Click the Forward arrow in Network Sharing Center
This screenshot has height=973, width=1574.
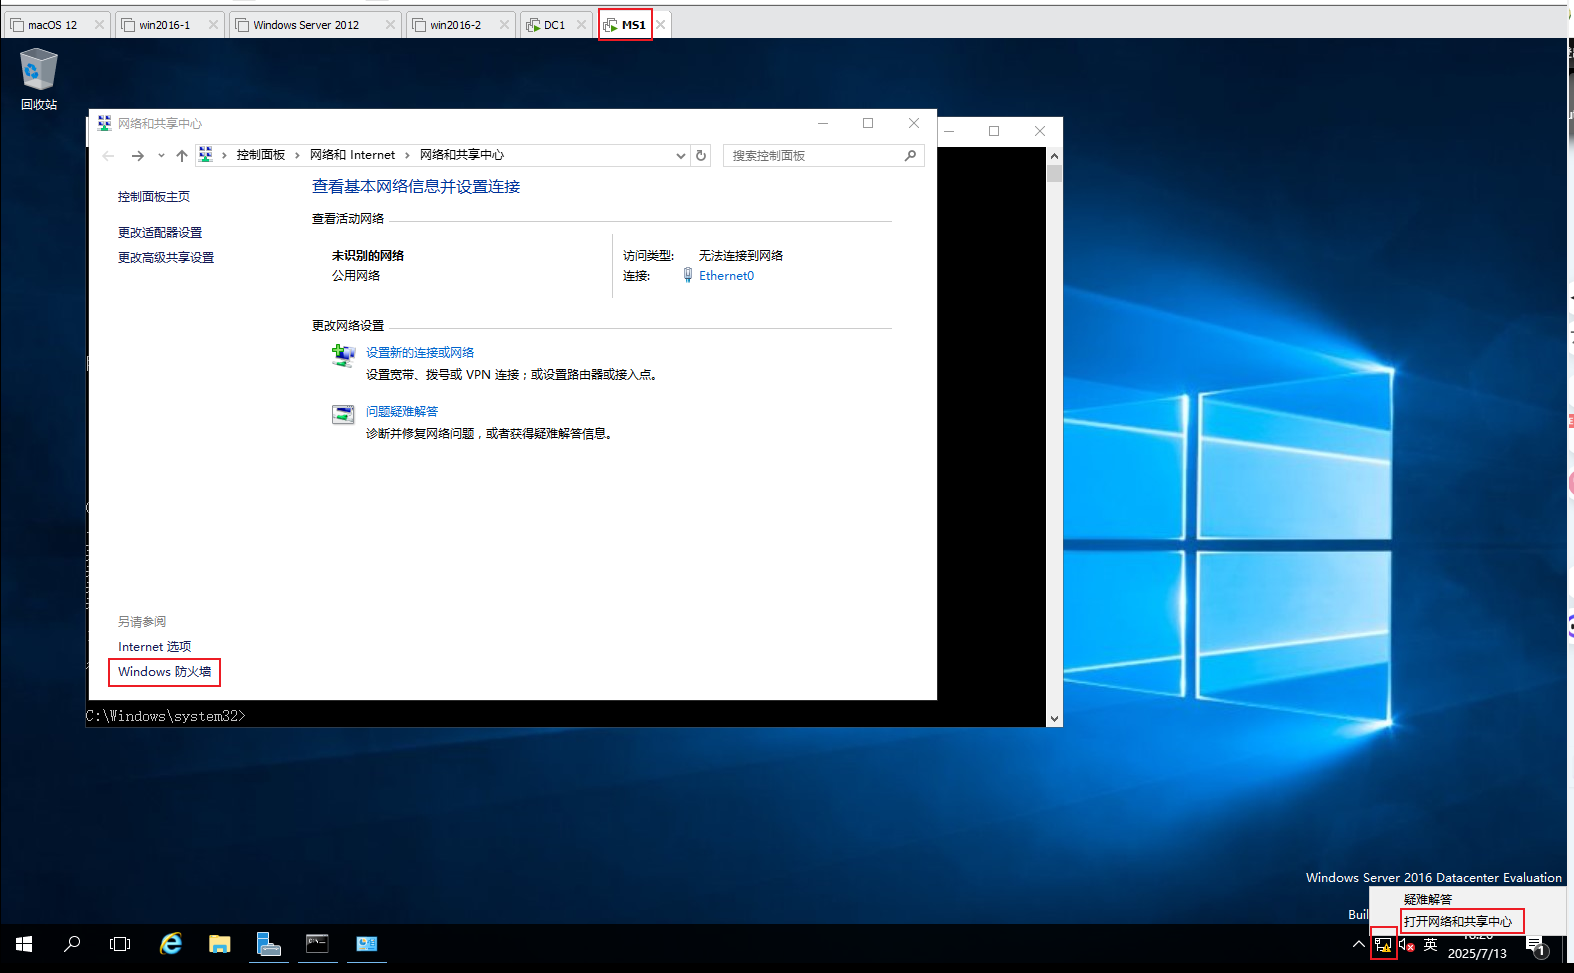[x=137, y=155]
